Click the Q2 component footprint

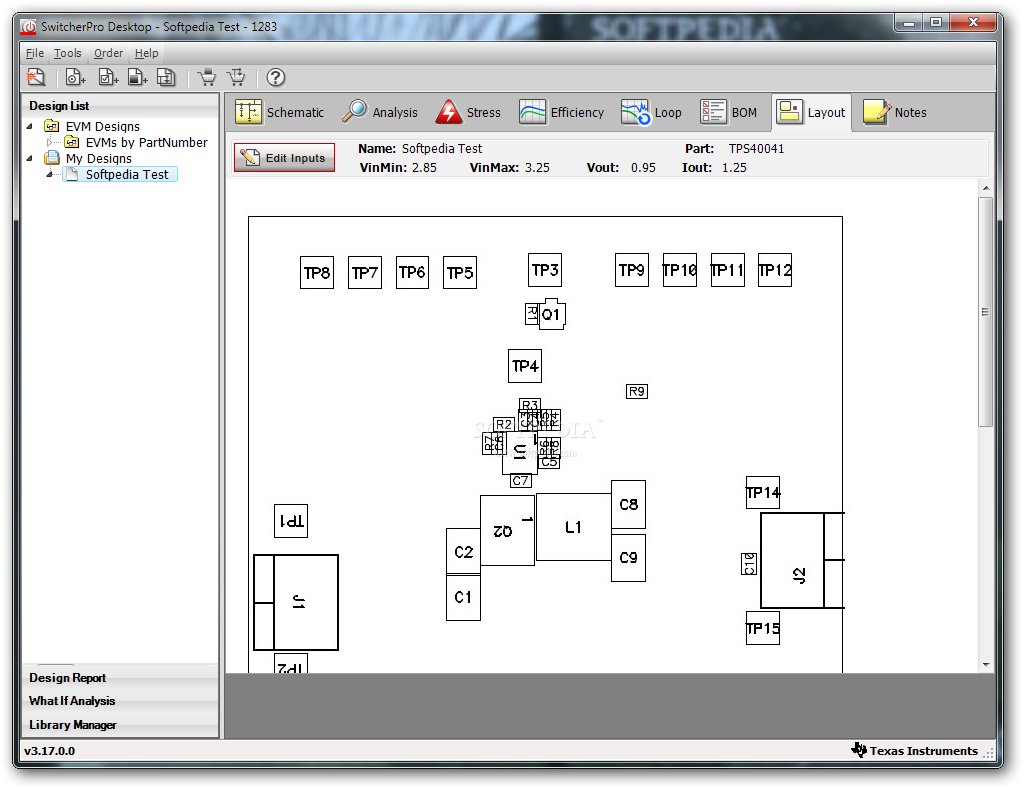[507, 530]
